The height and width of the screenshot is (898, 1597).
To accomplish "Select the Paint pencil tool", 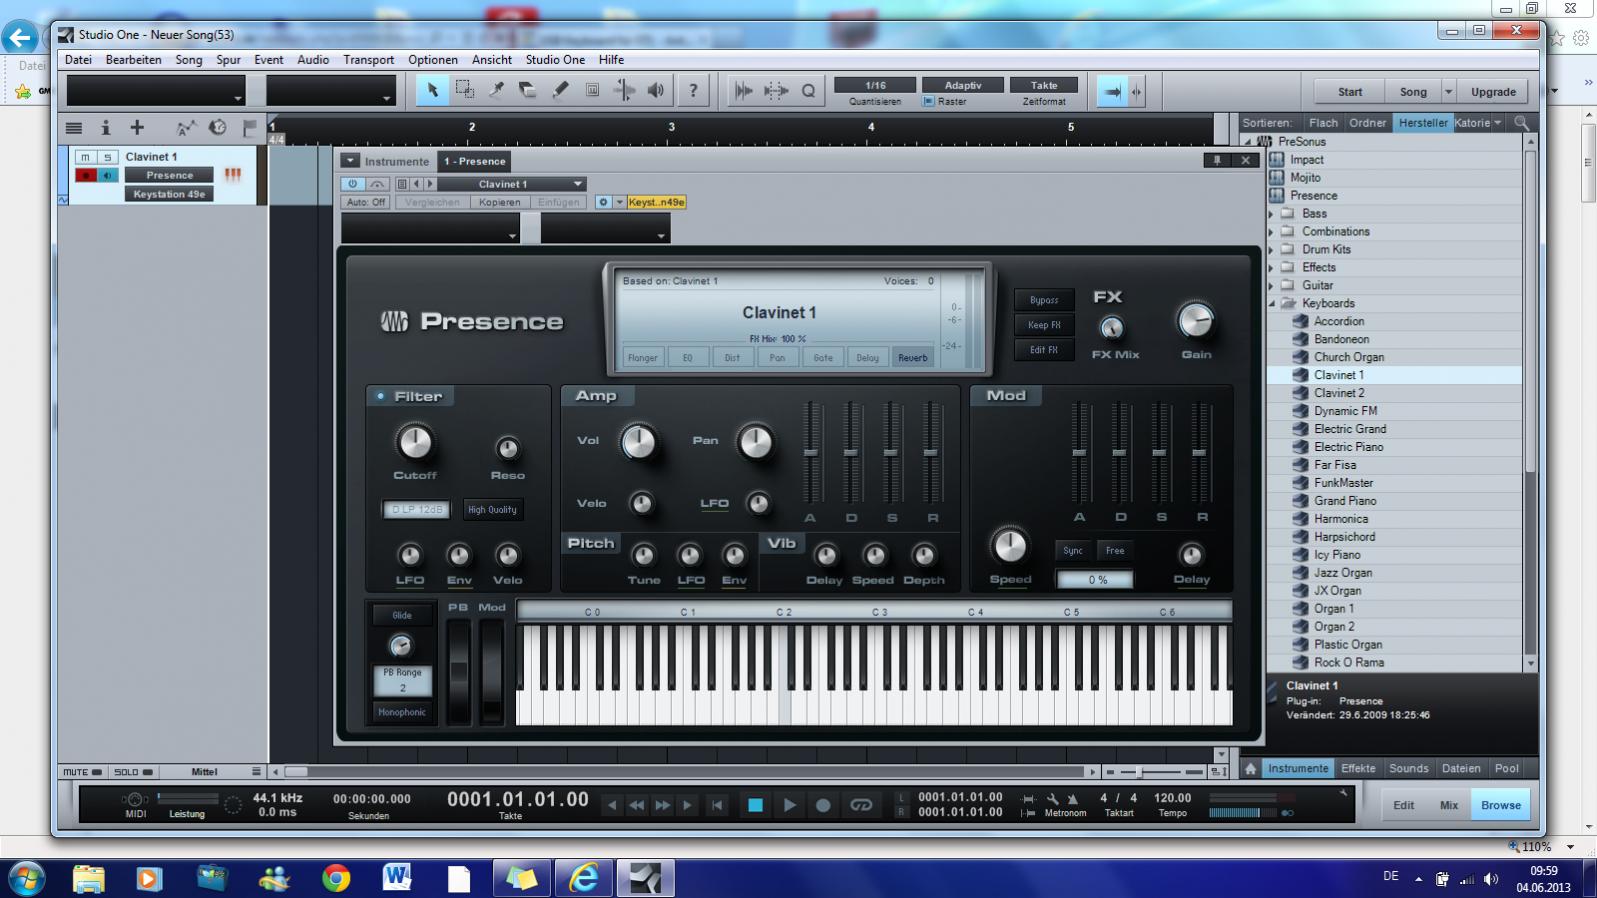I will coord(560,90).
